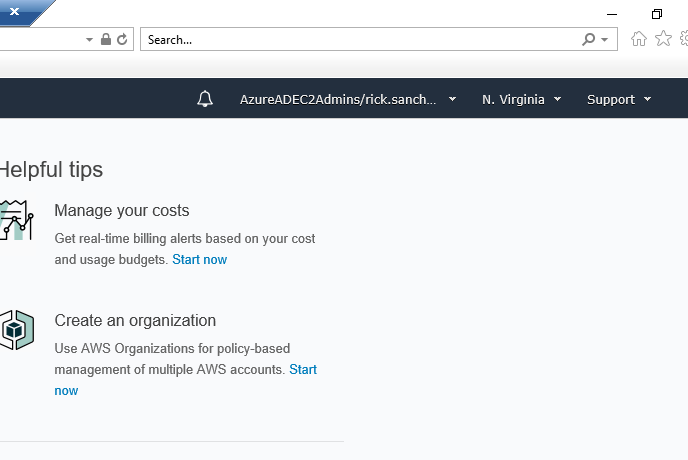
Task: Click the magnifier search icon
Action: point(588,40)
